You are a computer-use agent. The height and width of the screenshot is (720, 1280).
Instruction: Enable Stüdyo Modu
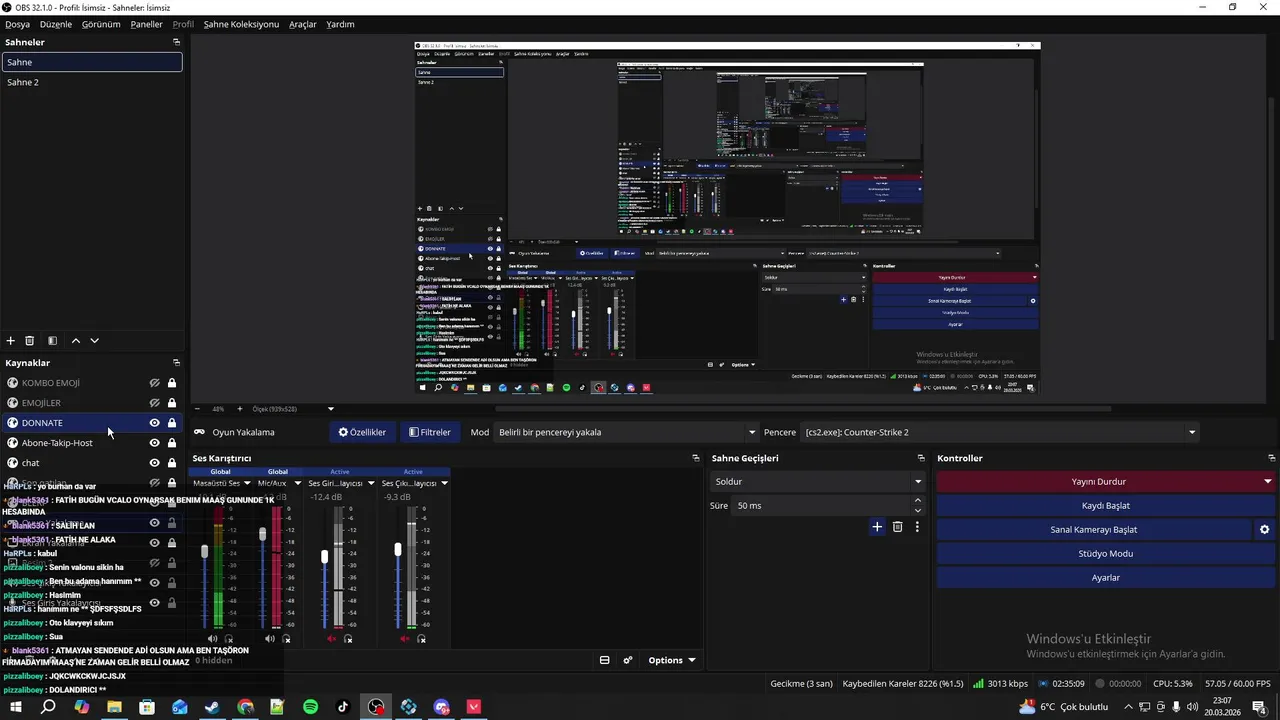click(x=1105, y=554)
